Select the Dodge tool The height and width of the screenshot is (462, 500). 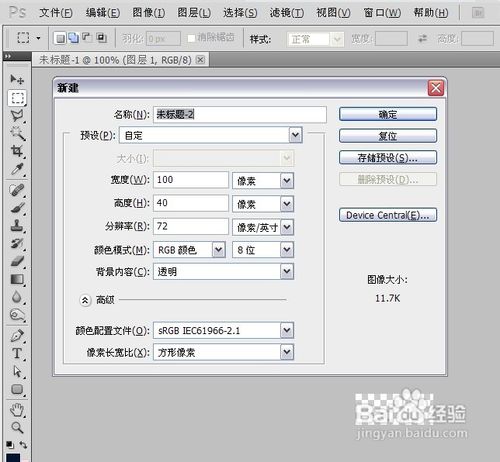[x=17, y=314]
